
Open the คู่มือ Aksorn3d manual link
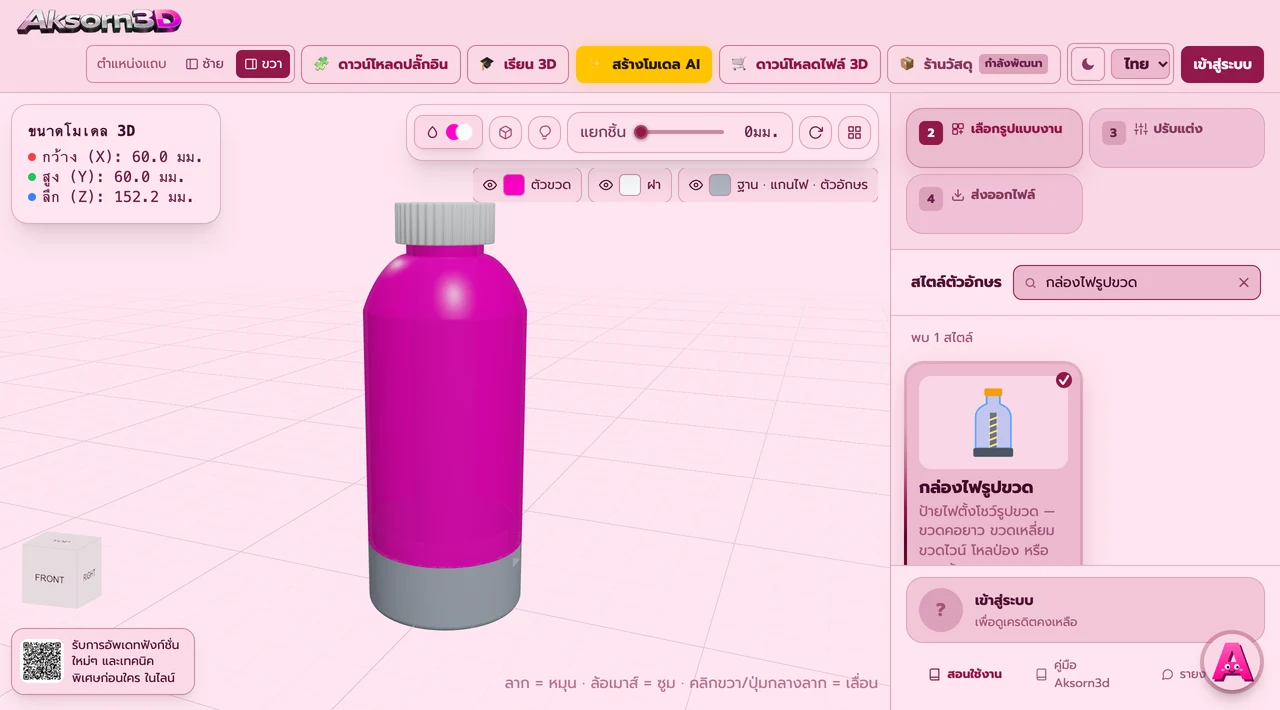point(1075,674)
